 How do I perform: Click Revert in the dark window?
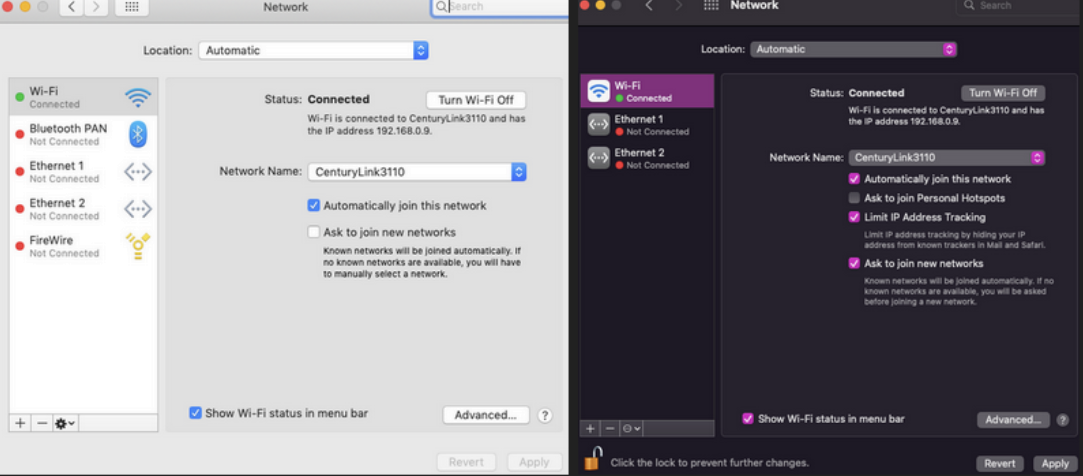coord(999,464)
